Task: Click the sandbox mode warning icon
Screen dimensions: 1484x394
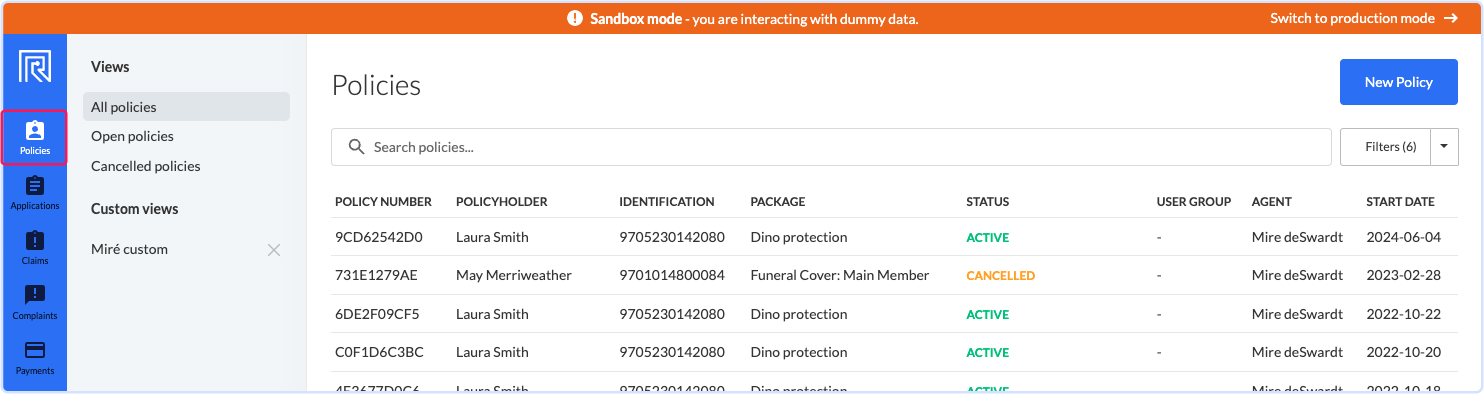Action: pos(574,19)
